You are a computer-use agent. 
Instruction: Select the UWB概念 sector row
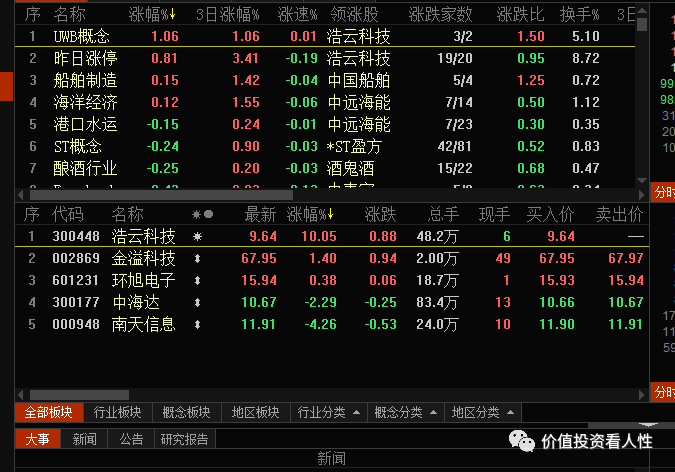(x=325, y=36)
